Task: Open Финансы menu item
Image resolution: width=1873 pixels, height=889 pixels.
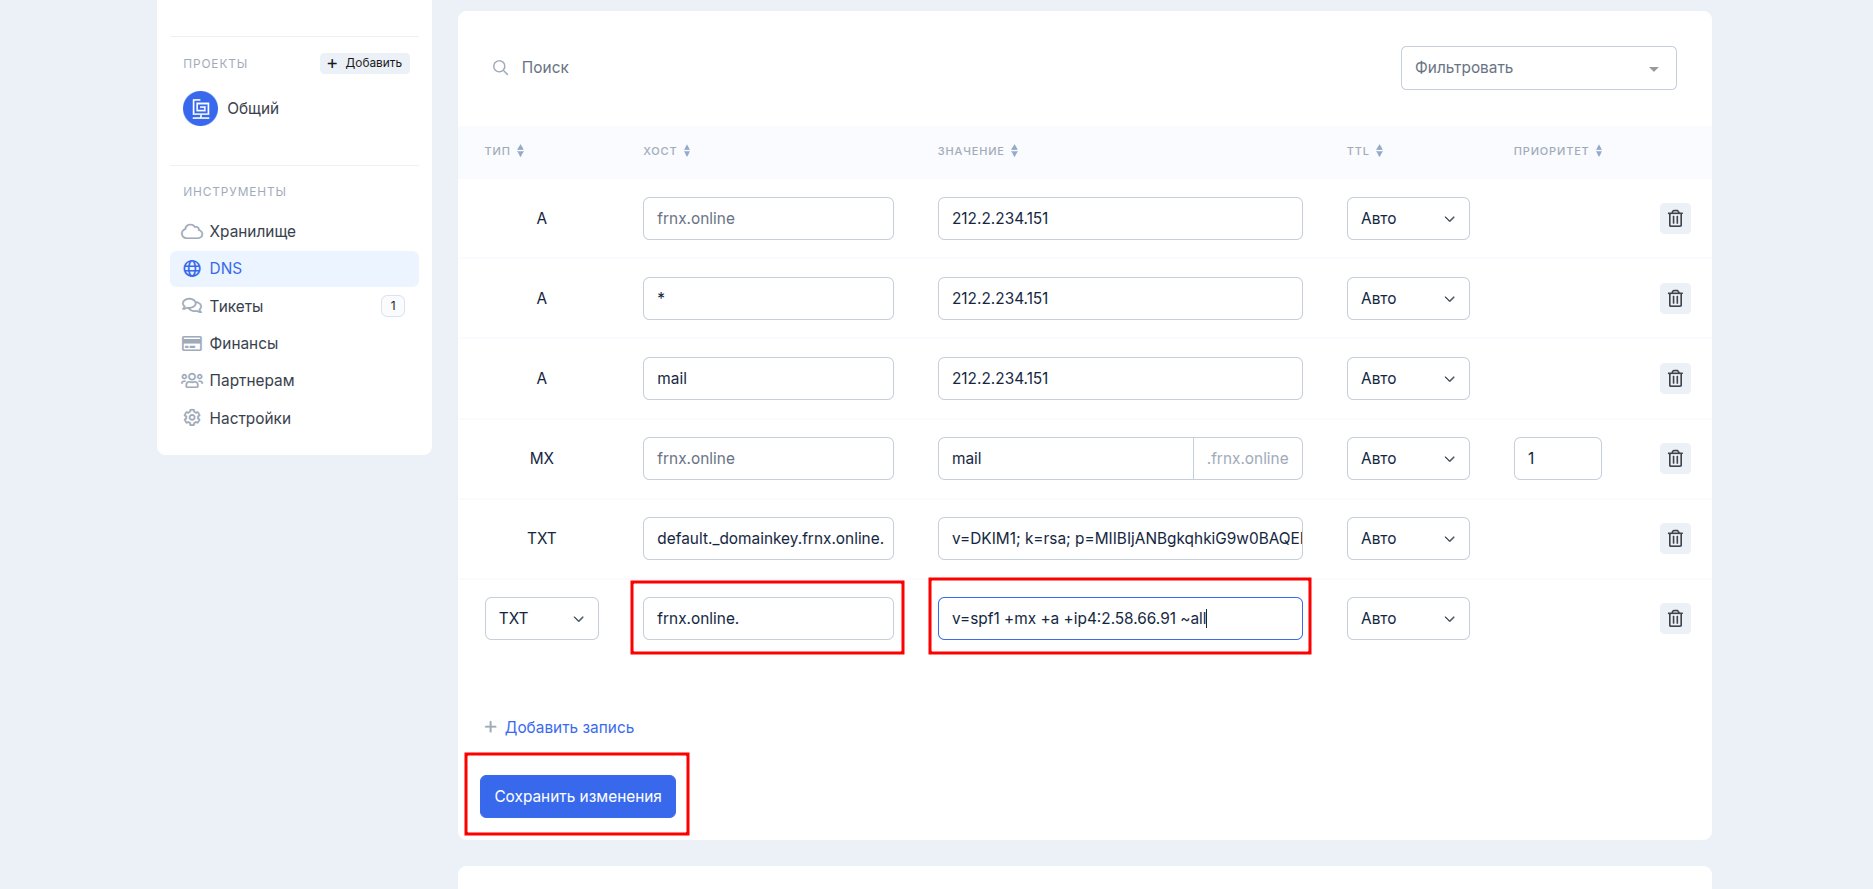Action: coord(243,343)
